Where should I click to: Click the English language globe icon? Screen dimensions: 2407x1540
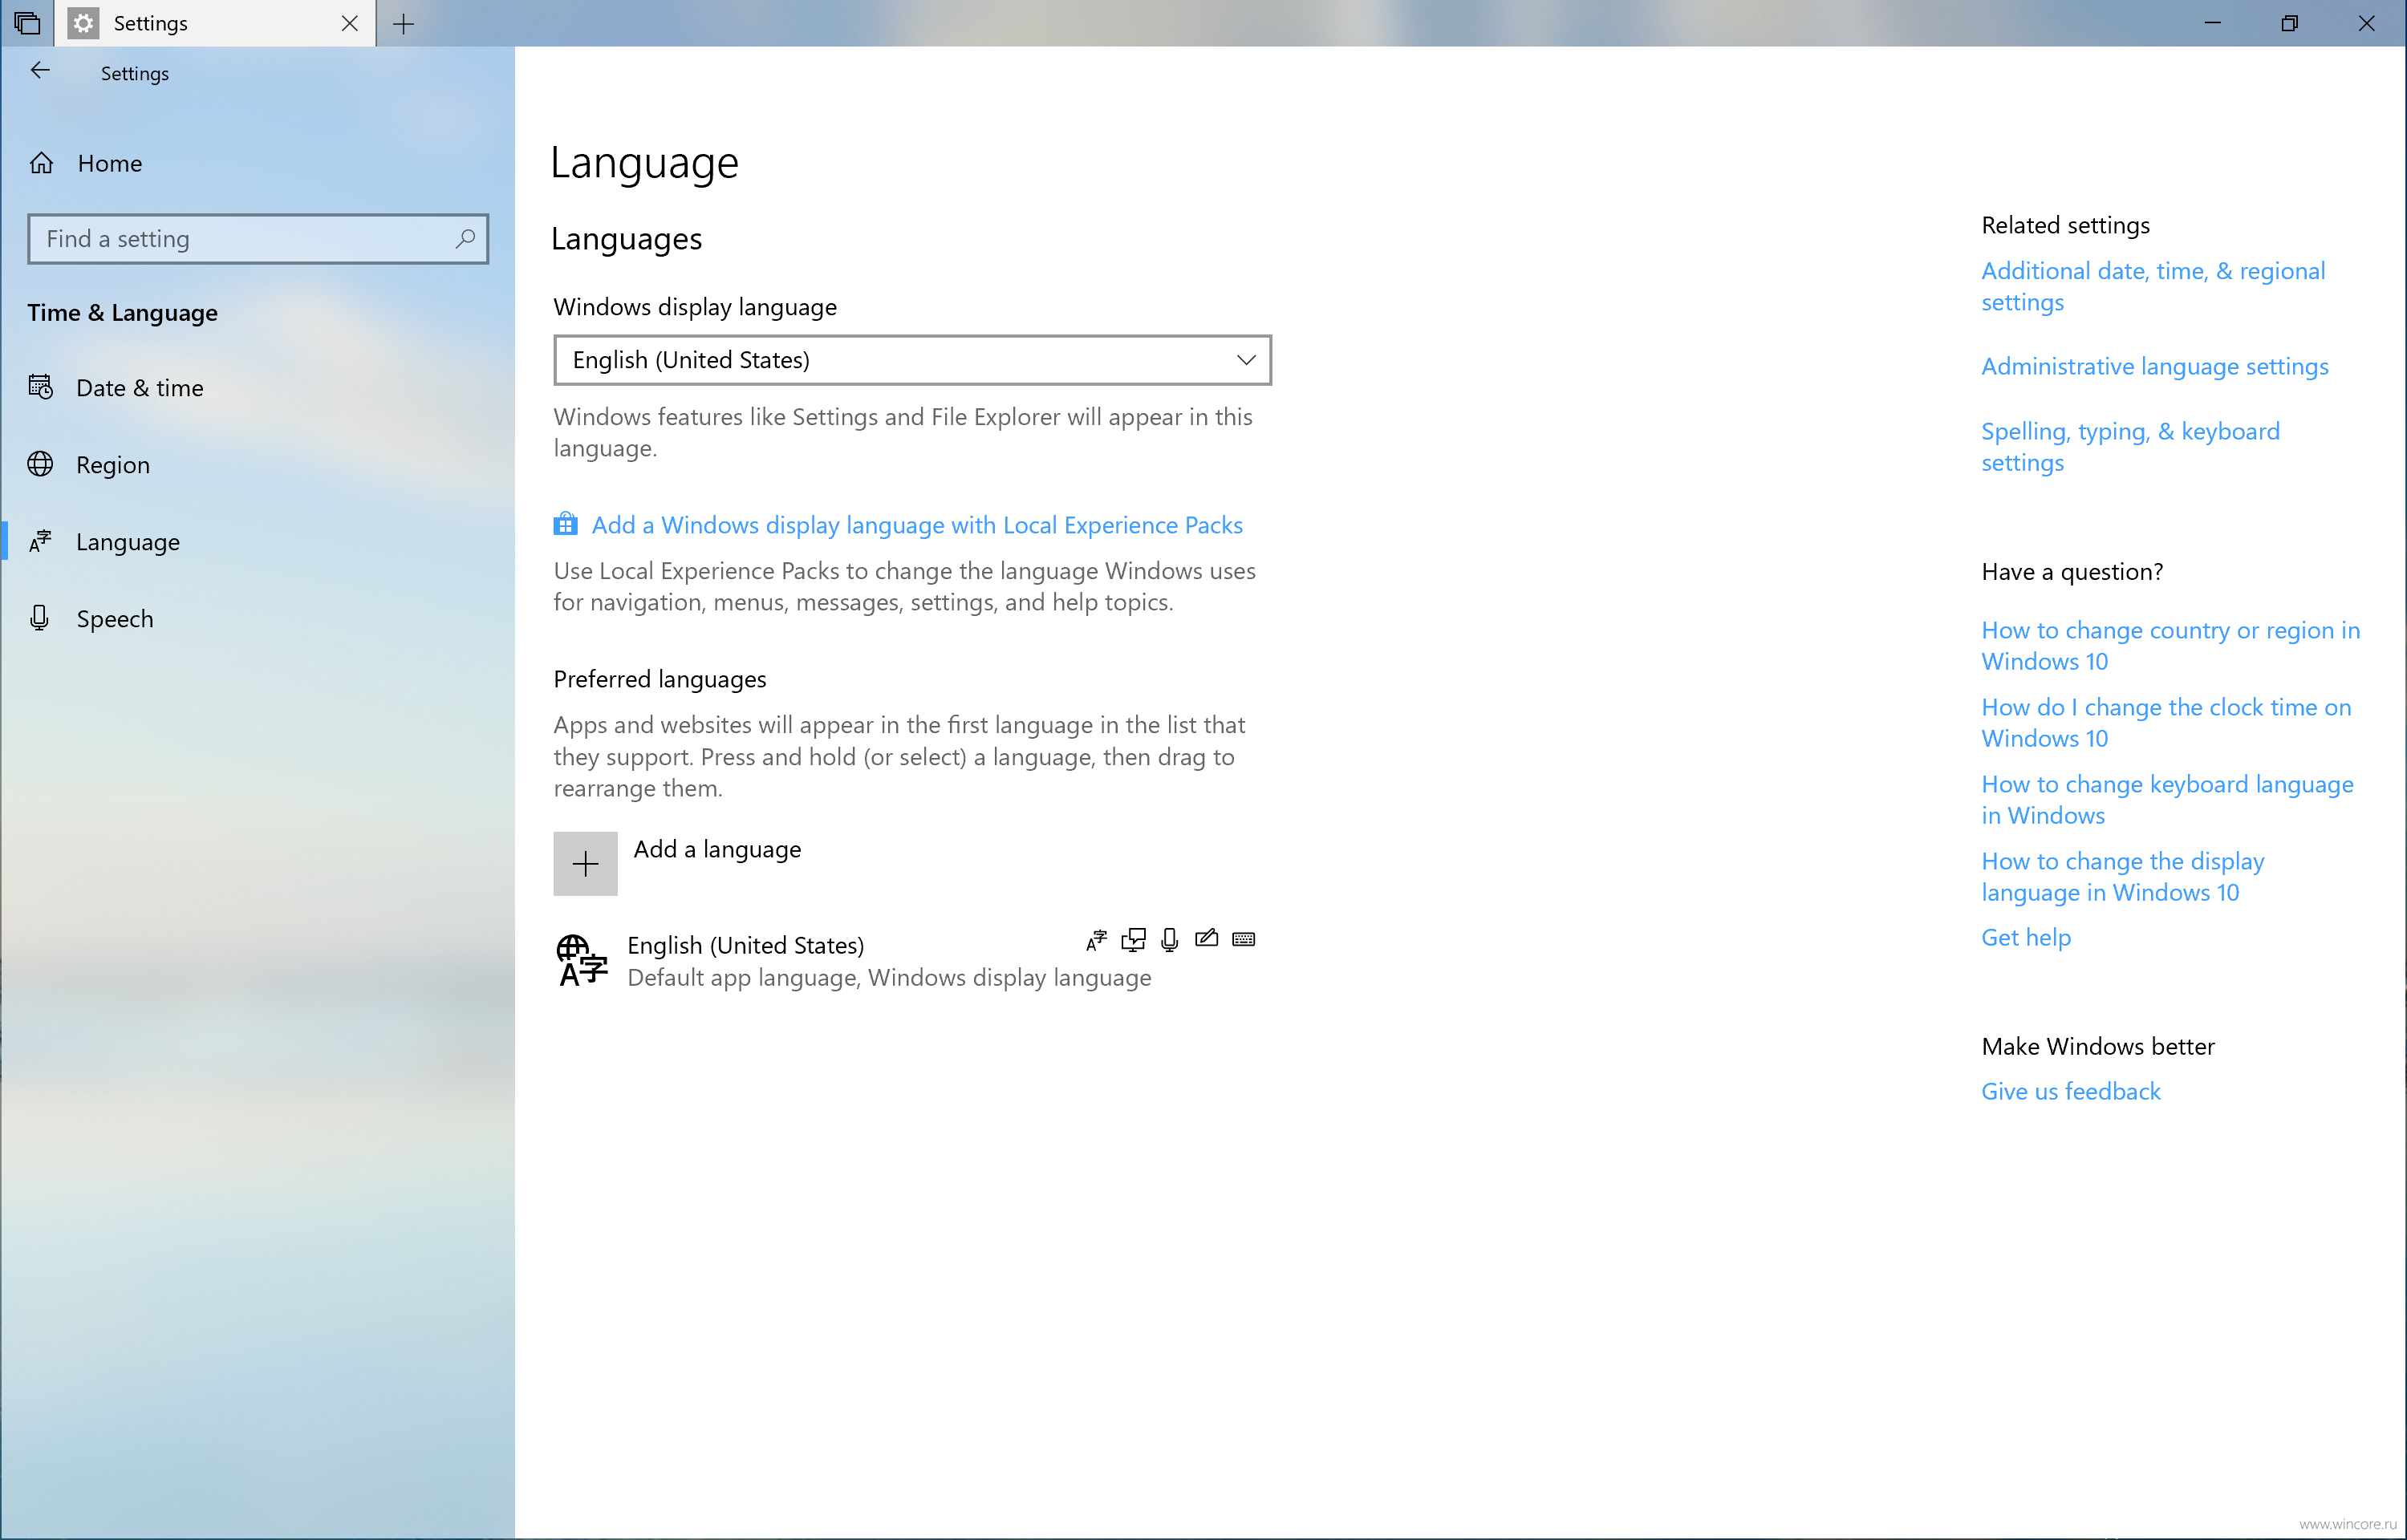point(582,960)
